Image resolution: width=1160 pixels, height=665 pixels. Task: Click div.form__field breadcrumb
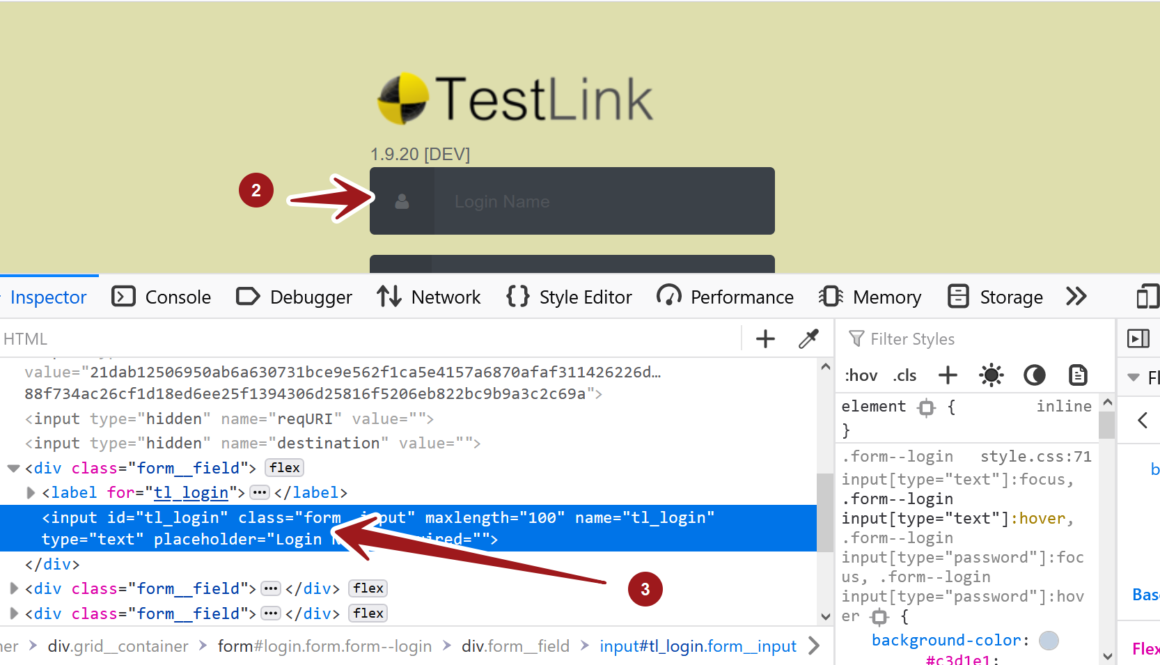click(515, 647)
